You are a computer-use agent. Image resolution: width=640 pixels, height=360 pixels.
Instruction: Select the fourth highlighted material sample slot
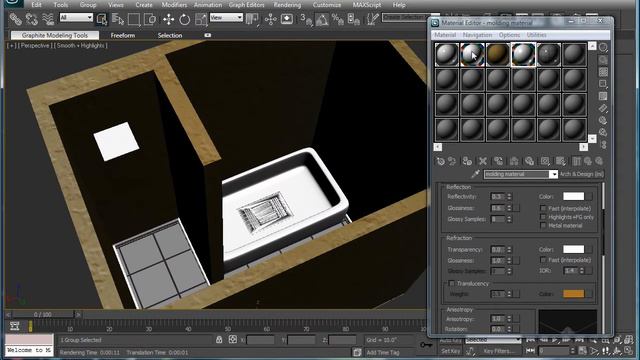(x=523, y=54)
